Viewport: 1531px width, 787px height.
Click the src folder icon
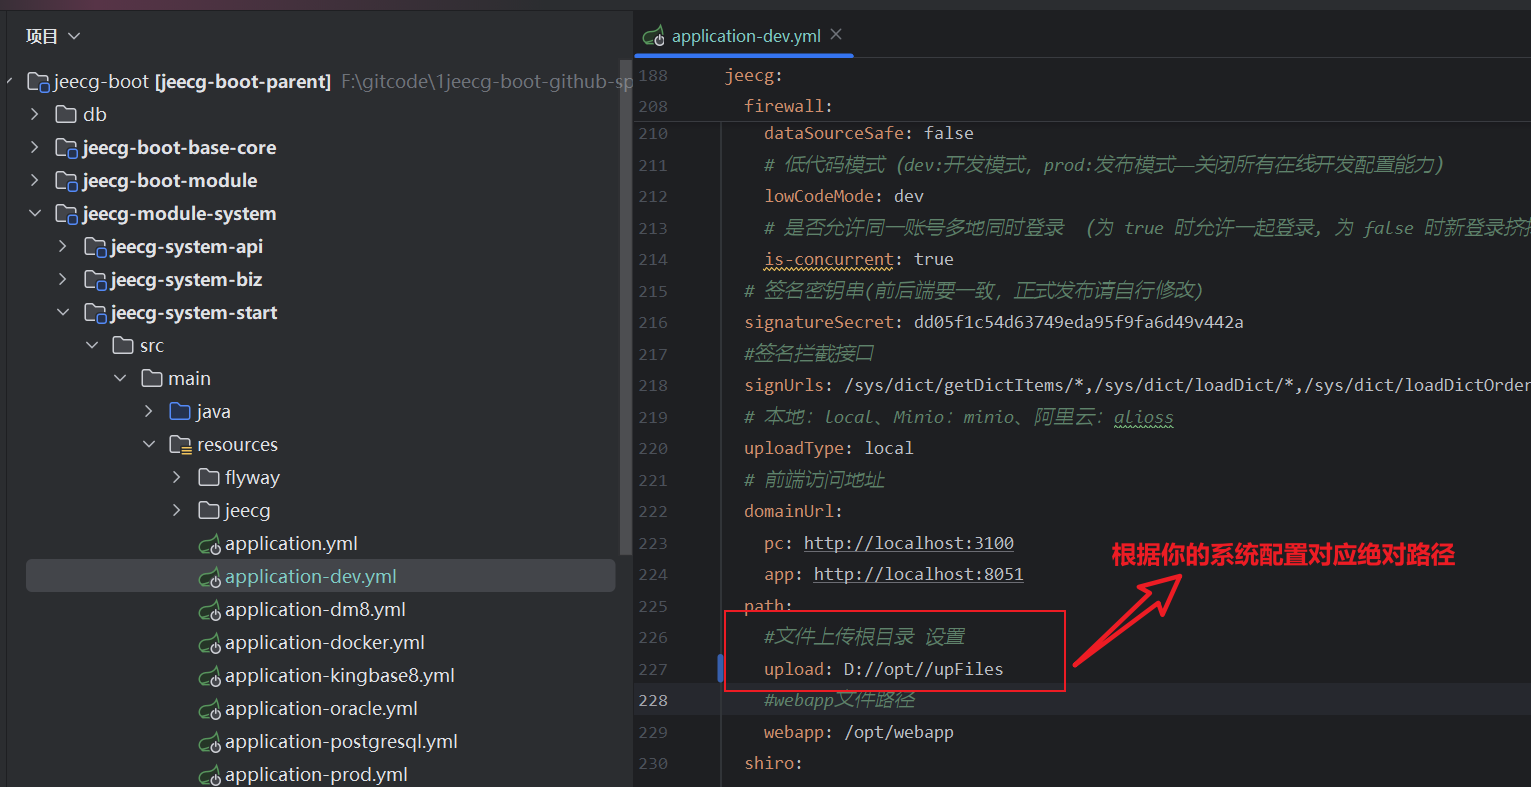click(x=123, y=345)
